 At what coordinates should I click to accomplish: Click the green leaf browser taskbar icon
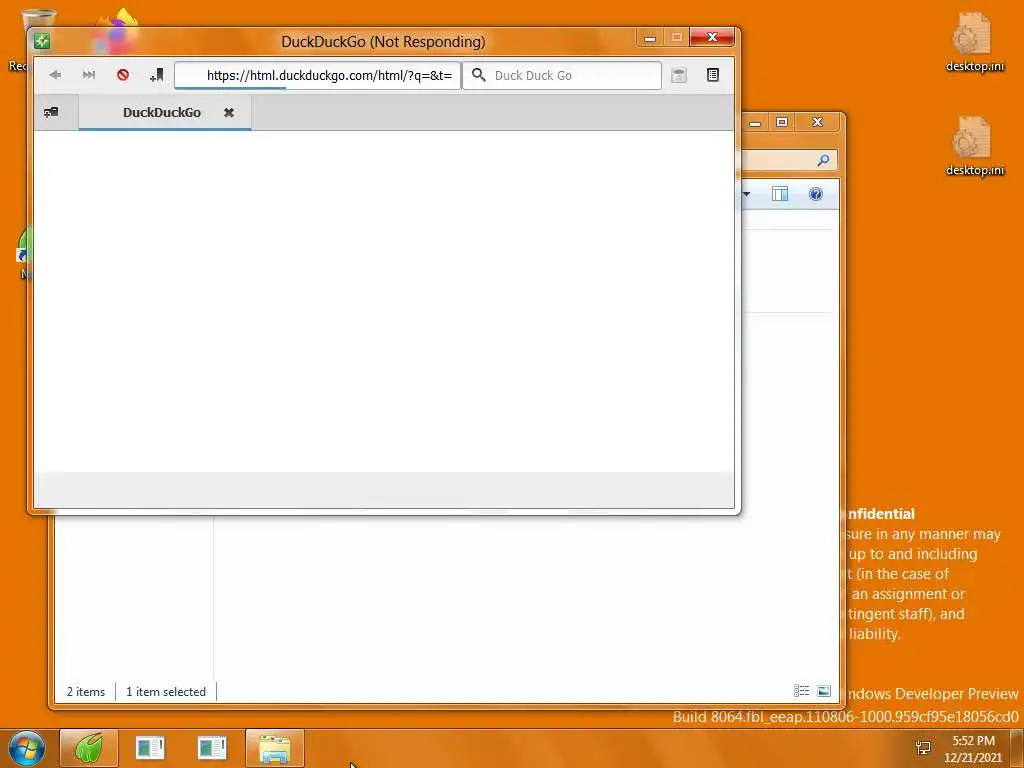(89, 748)
